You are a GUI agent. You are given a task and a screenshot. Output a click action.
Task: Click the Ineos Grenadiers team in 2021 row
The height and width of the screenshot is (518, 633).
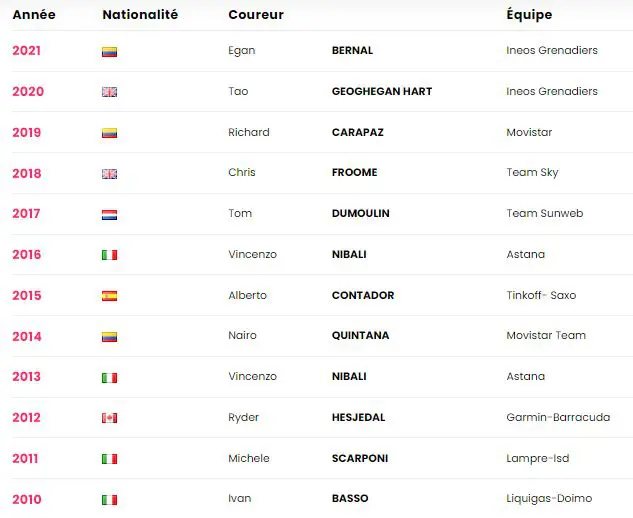pyautogui.click(x=552, y=51)
